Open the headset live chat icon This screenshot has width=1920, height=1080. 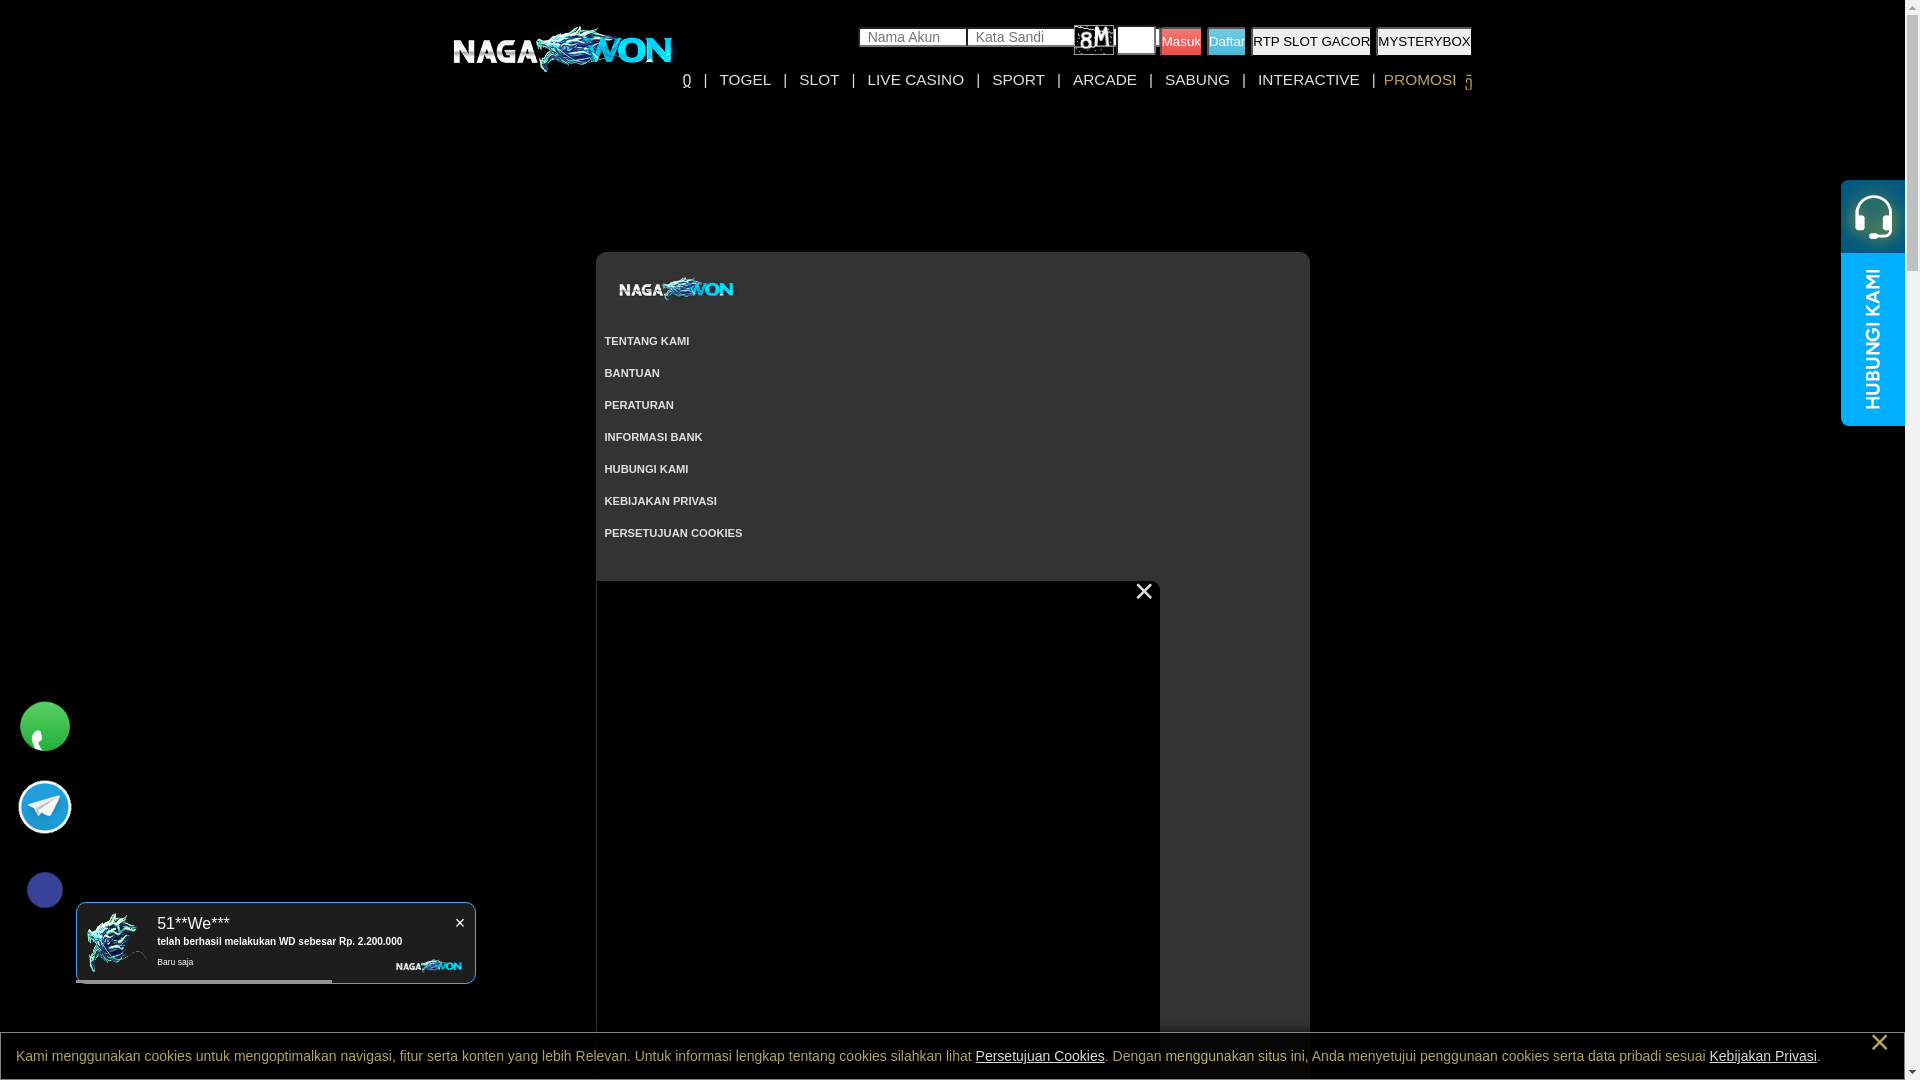pyautogui.click(x=1873, y=216)
